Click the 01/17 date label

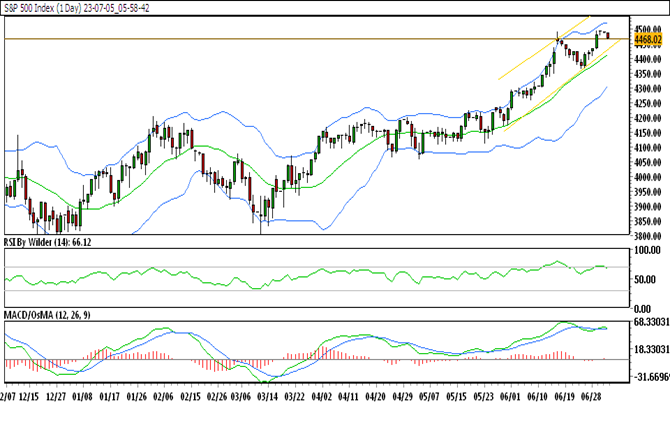coord(109,397)
